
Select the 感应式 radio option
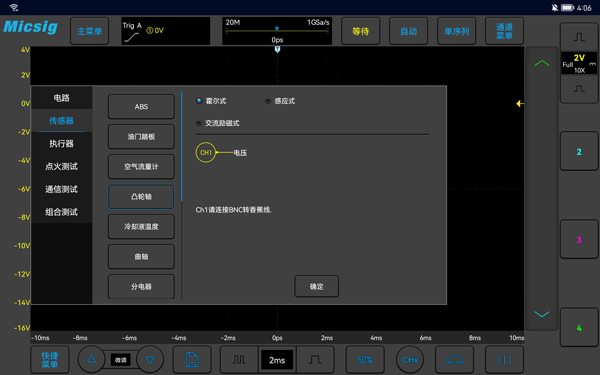280,101
